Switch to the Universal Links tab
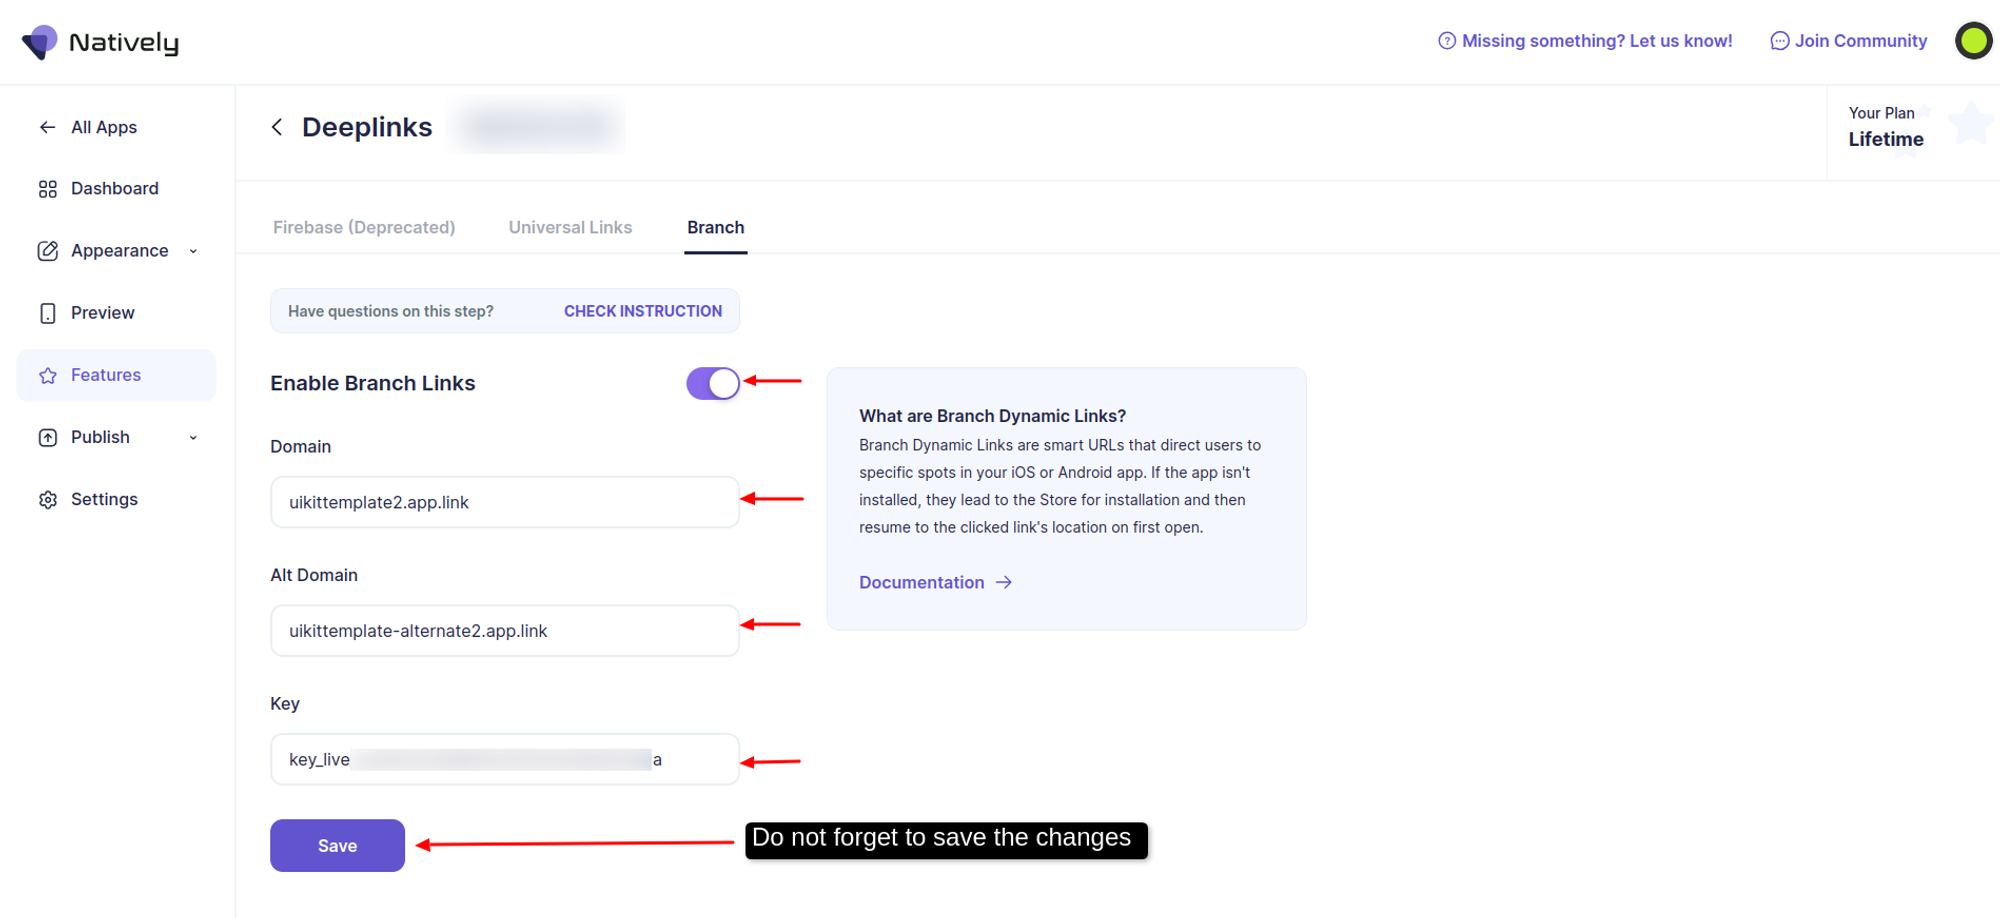2000x918 pixels. 570,227
